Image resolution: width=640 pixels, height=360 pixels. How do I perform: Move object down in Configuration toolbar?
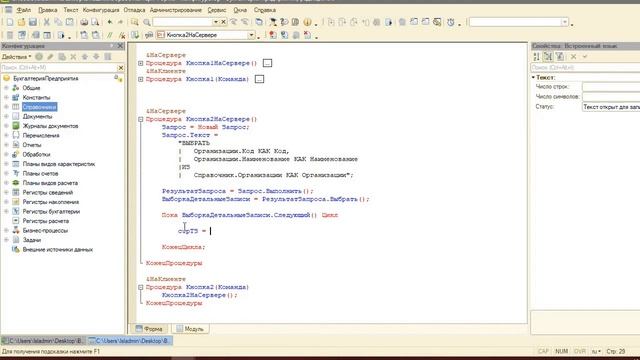[x=96, y=57]
